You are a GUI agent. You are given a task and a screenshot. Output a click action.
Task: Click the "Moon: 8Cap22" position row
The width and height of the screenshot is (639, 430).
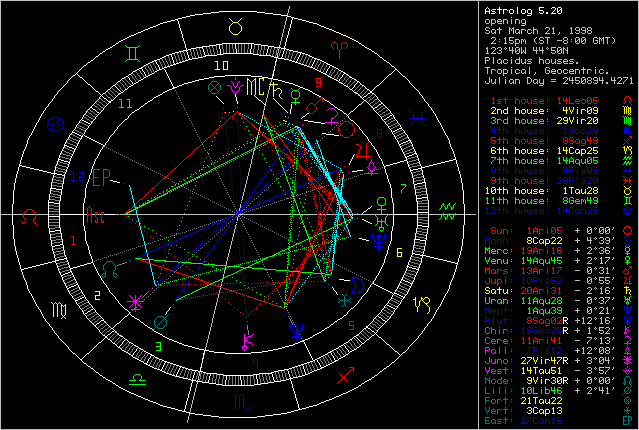click(x=559, y=241)
